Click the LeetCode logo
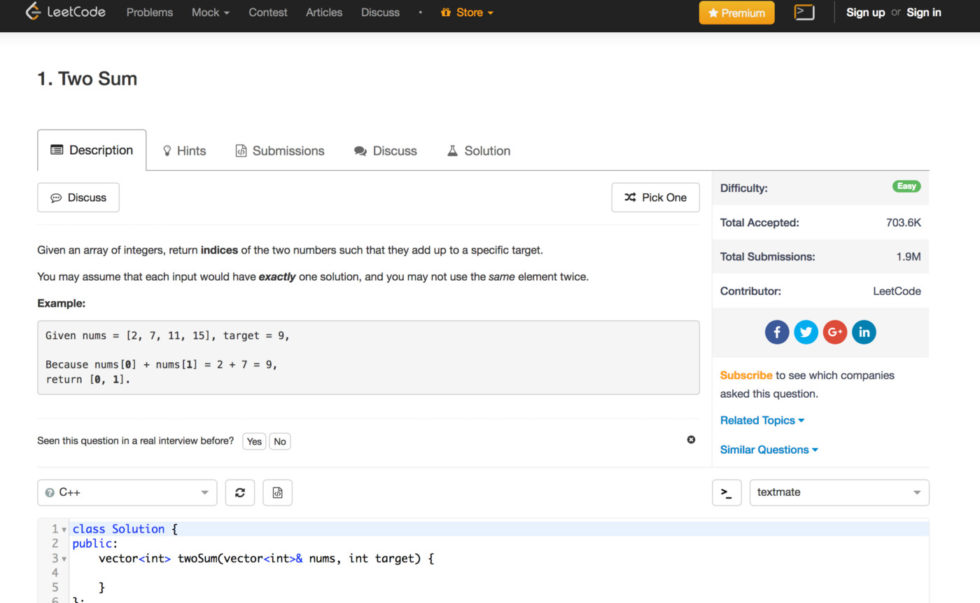980x603 pixels. point(65,13)
